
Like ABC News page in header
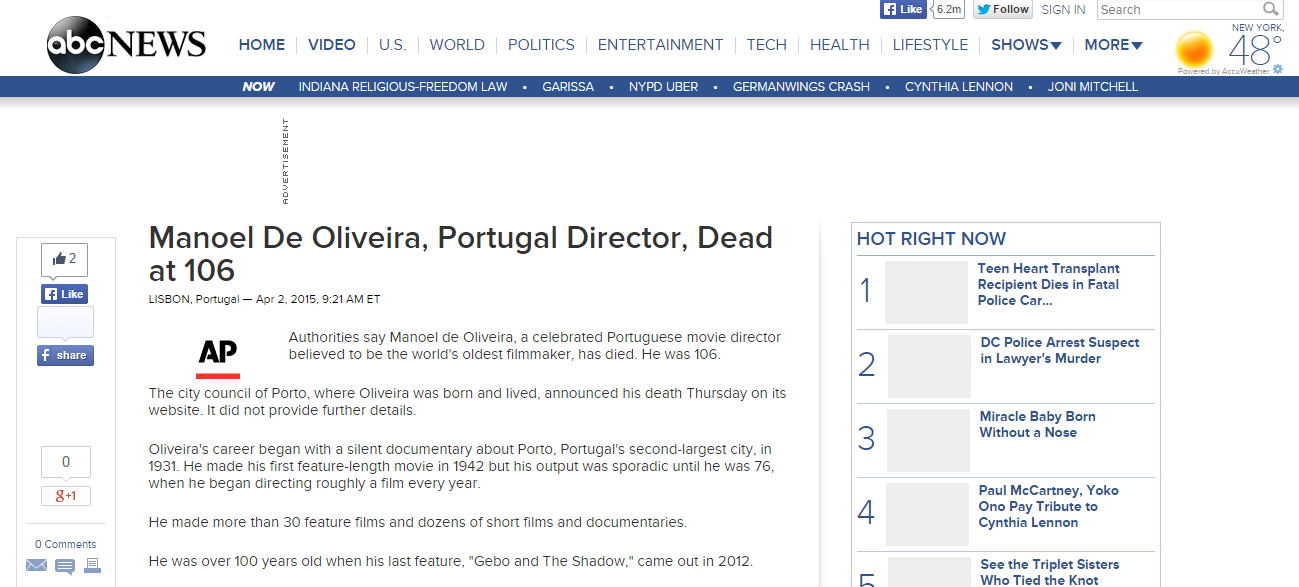point(903,9)
